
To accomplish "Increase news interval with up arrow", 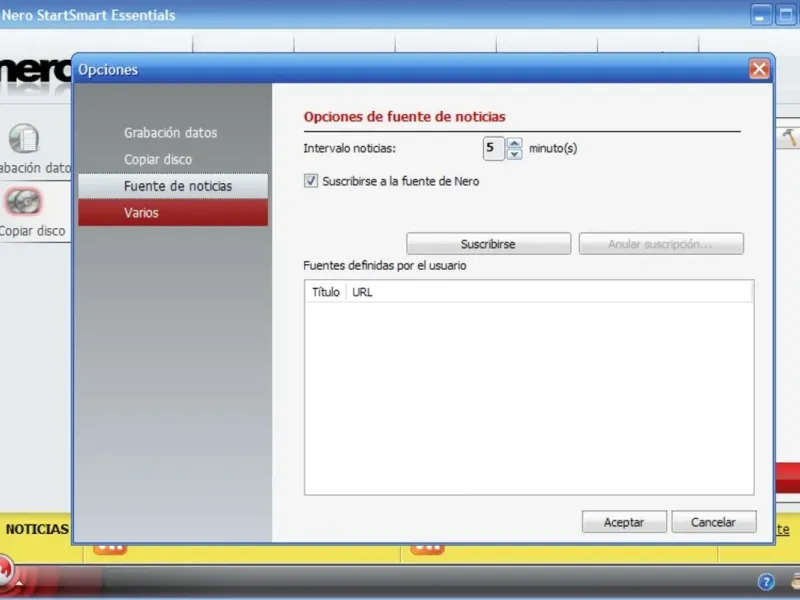I will (514, 143).
